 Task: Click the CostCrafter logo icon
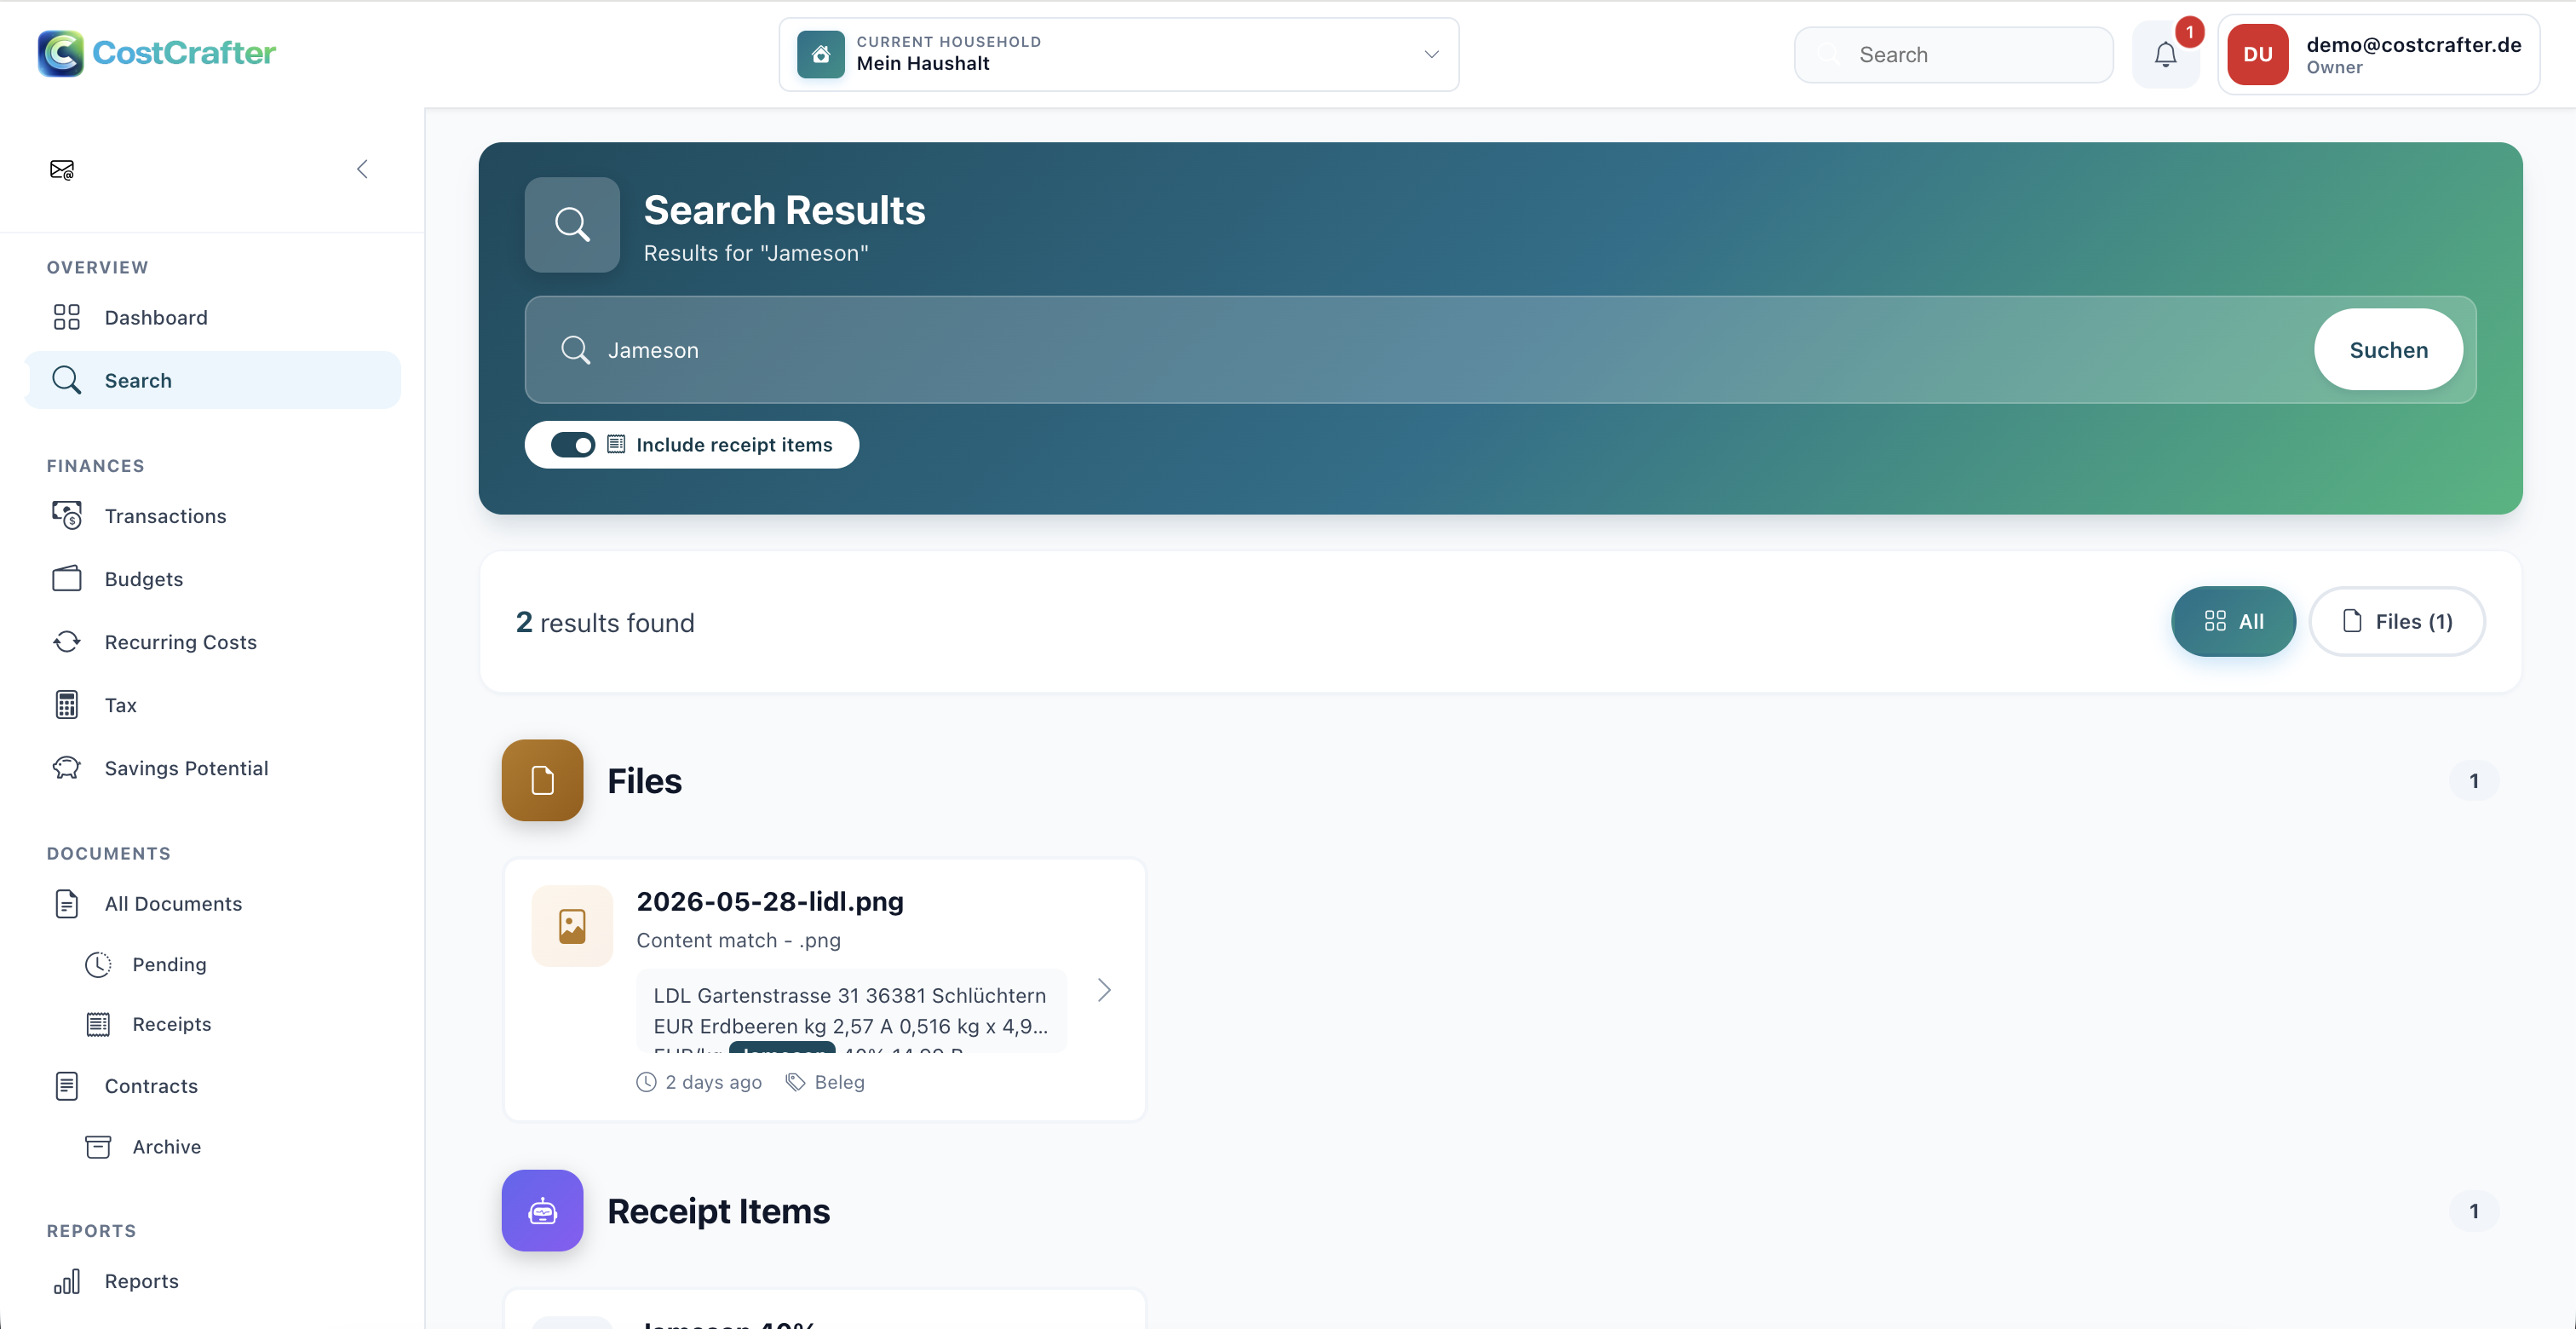tap(61, 53)
